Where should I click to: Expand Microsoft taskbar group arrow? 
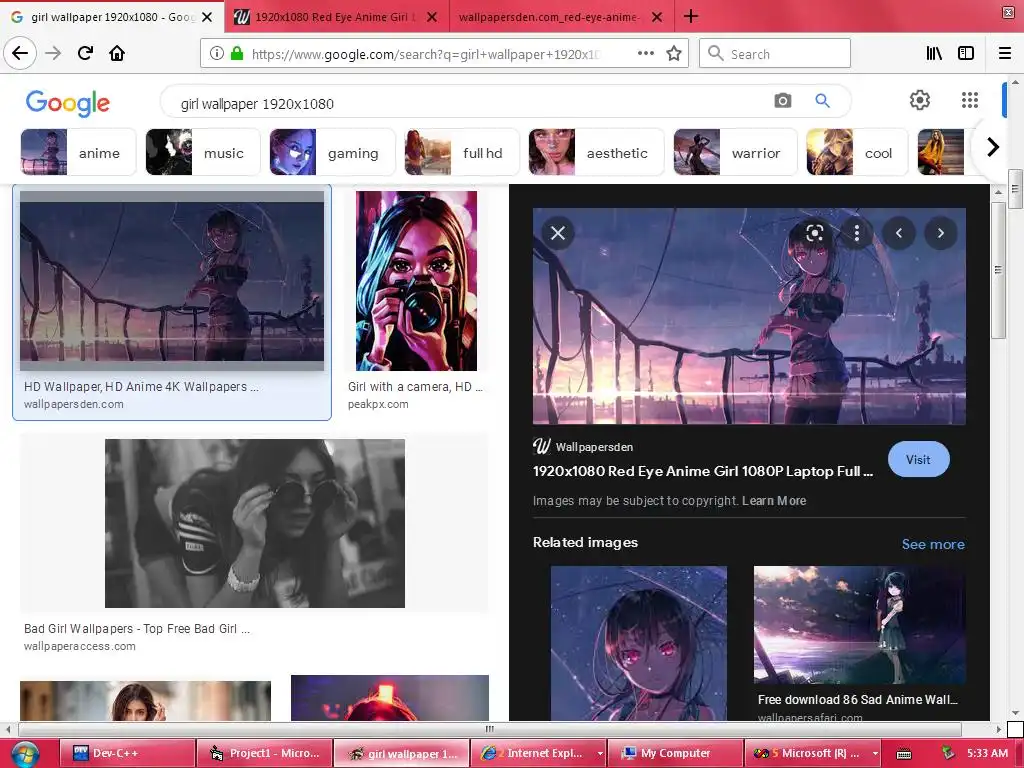coord(875,754)
